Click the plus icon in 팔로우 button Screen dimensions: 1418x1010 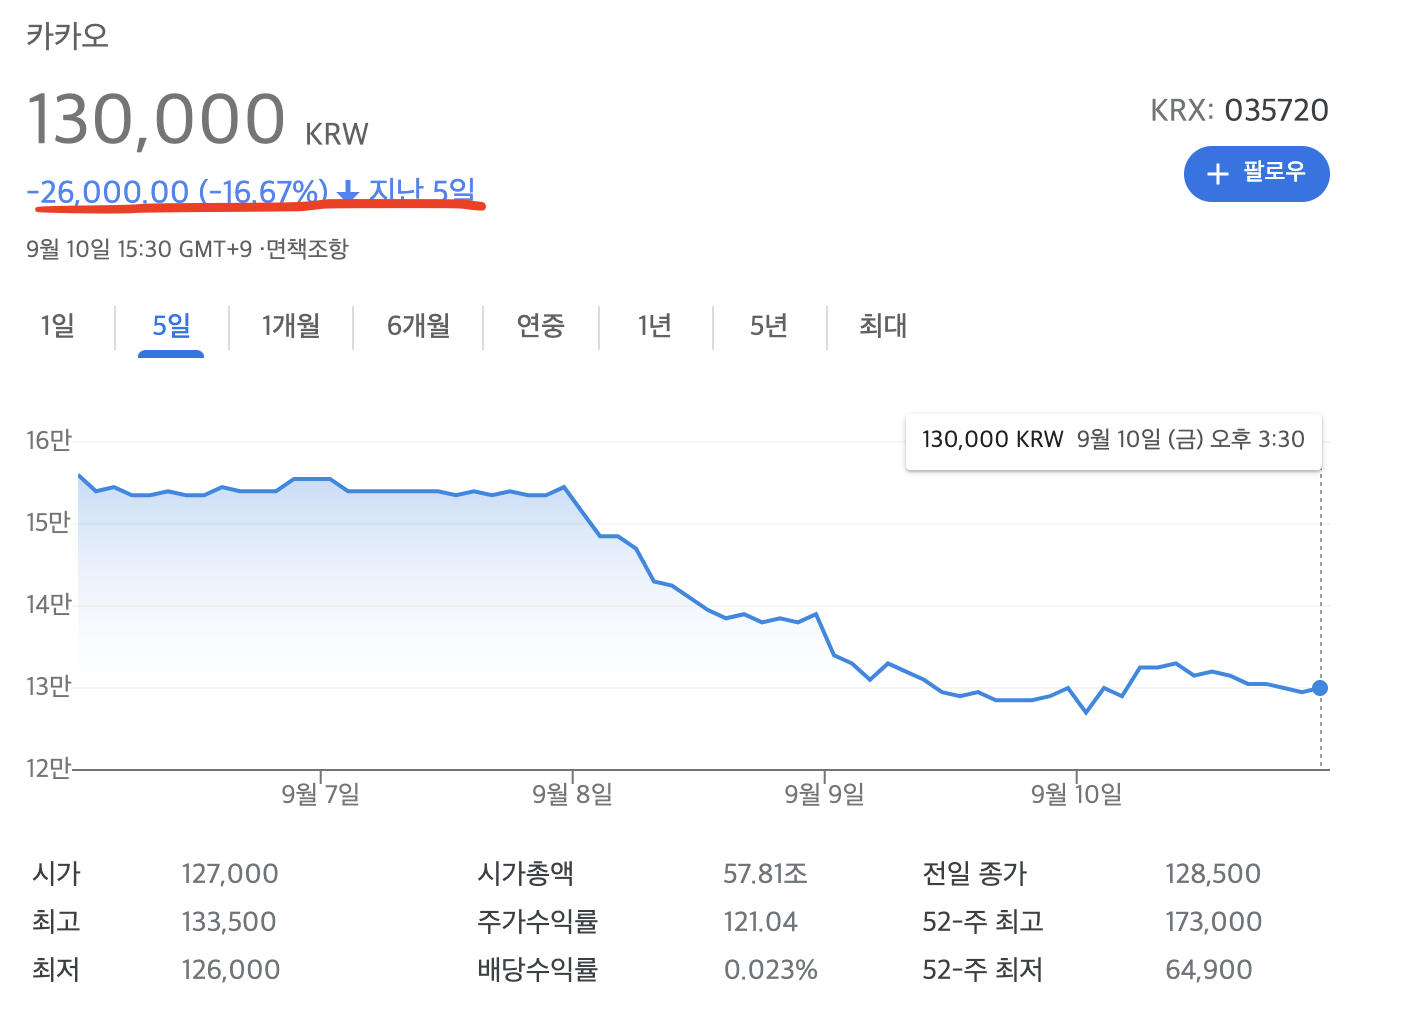pos(1217,174)
